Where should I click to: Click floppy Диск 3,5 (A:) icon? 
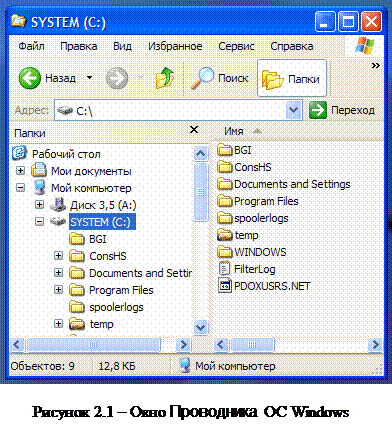58,204
